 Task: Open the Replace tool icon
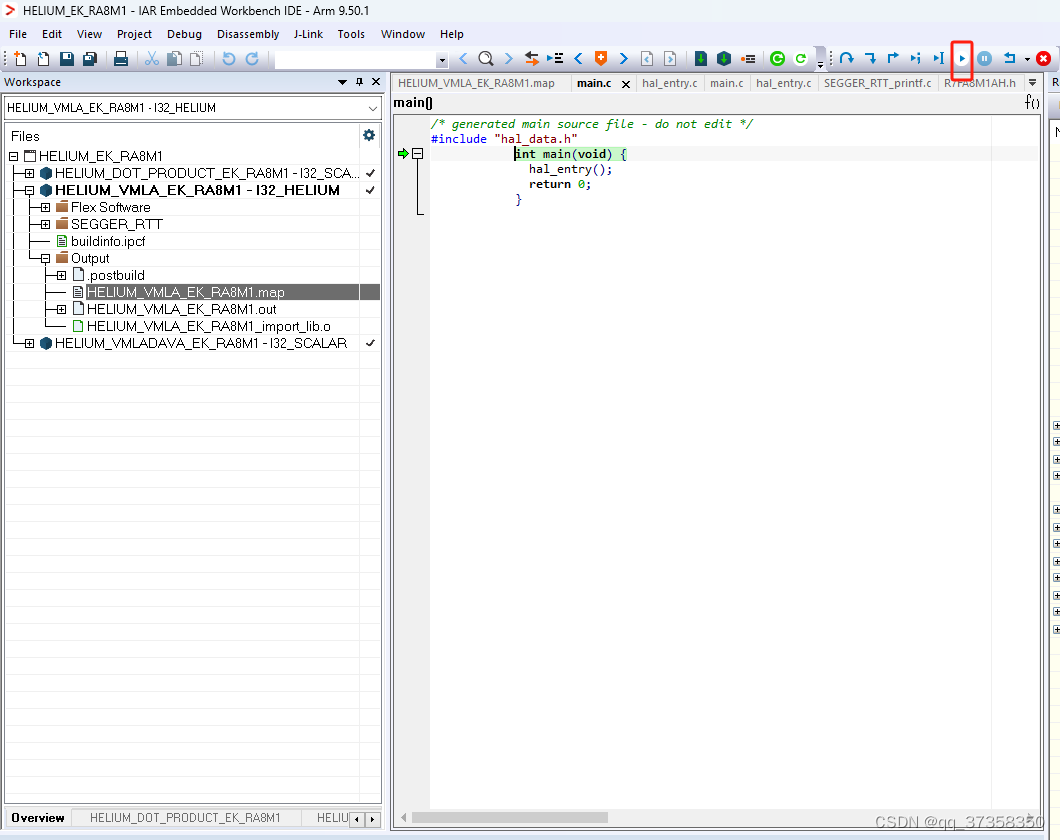pos(532,59)
